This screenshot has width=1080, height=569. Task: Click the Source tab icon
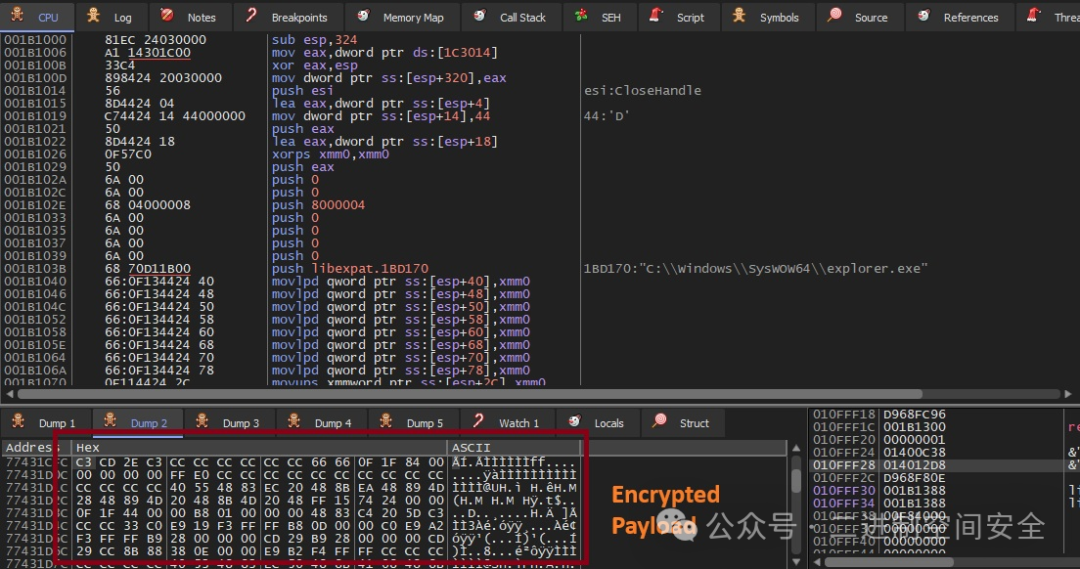point(834,14)
